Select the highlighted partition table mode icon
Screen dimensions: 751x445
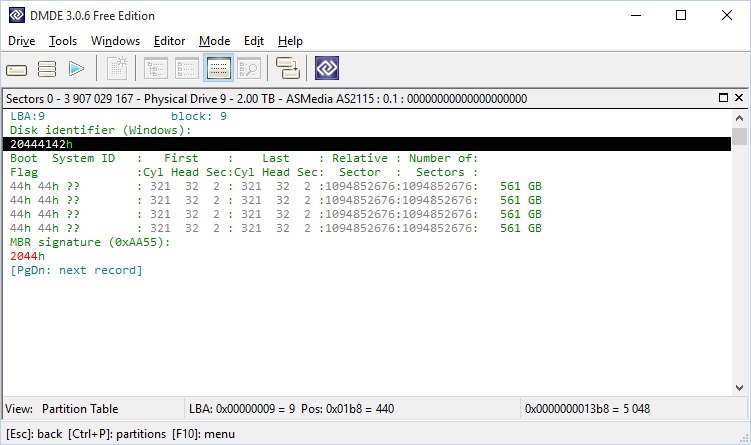[218, 68]
